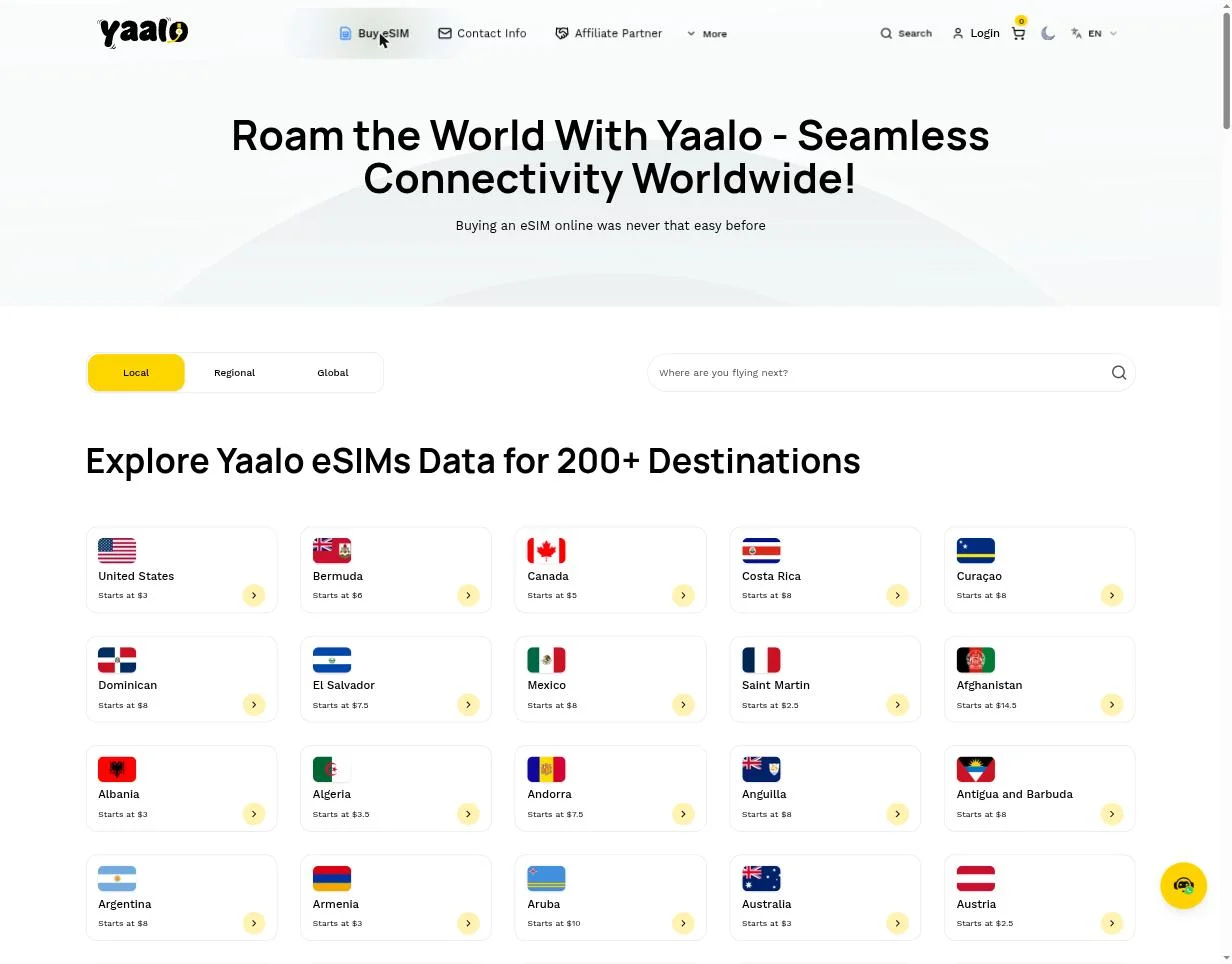Open United States arrow button

tap(254, 595)
